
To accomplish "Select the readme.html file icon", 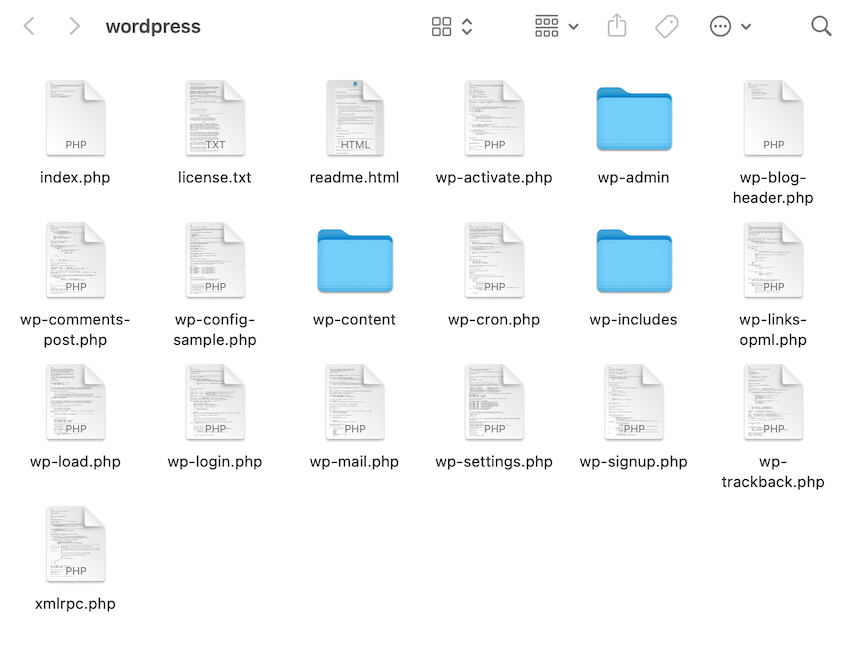I will (x=355, y=118).
